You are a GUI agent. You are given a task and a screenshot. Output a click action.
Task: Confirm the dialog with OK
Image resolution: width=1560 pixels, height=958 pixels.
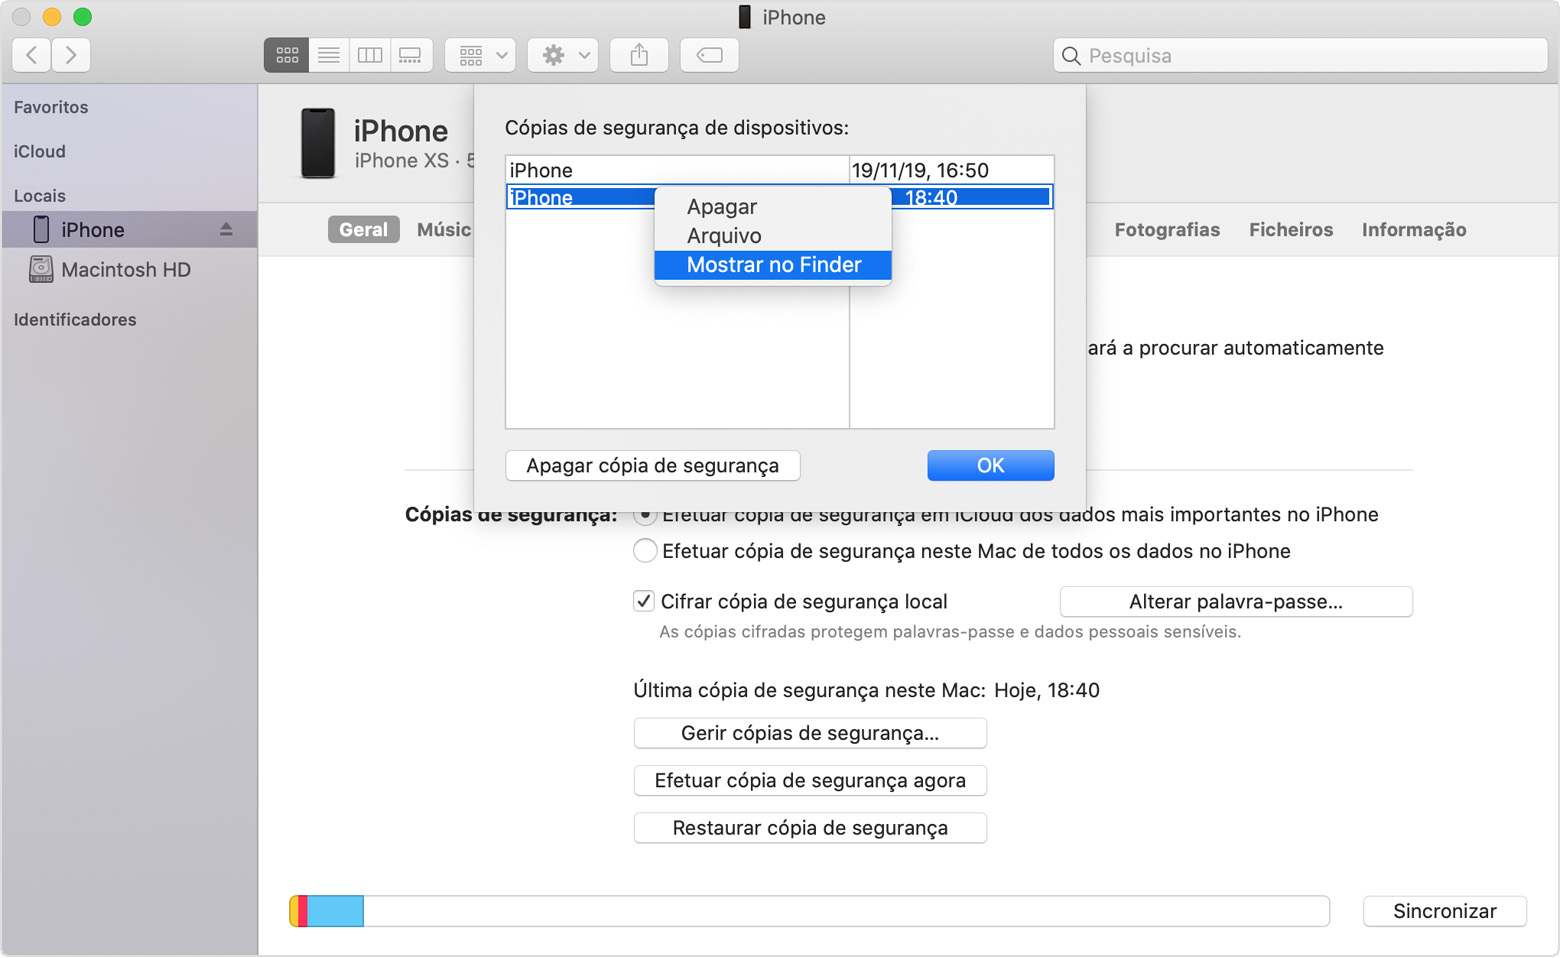click(x=990, y=465)
